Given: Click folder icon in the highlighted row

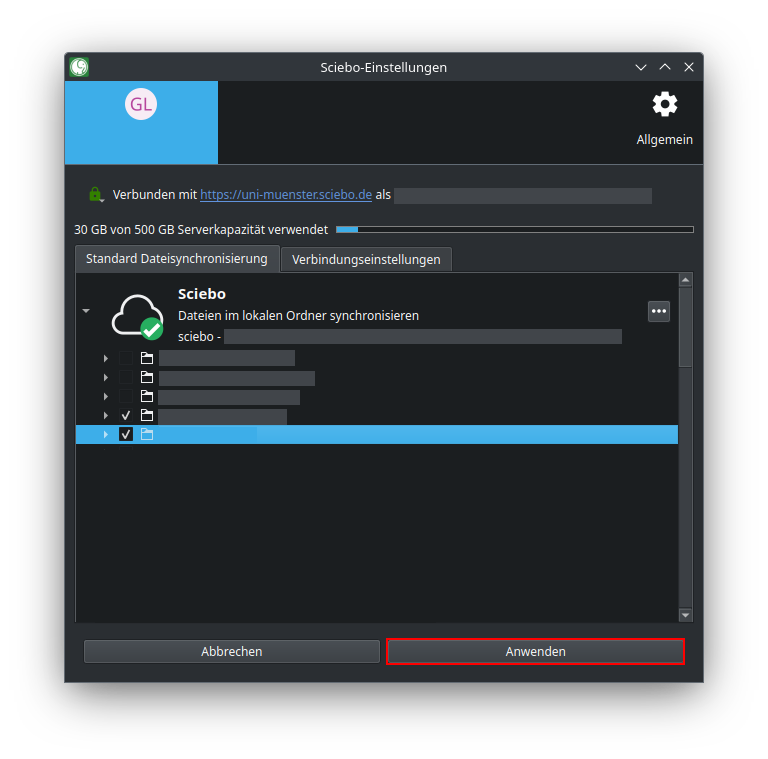Looking at the screenshot, I should click(147, 434).
